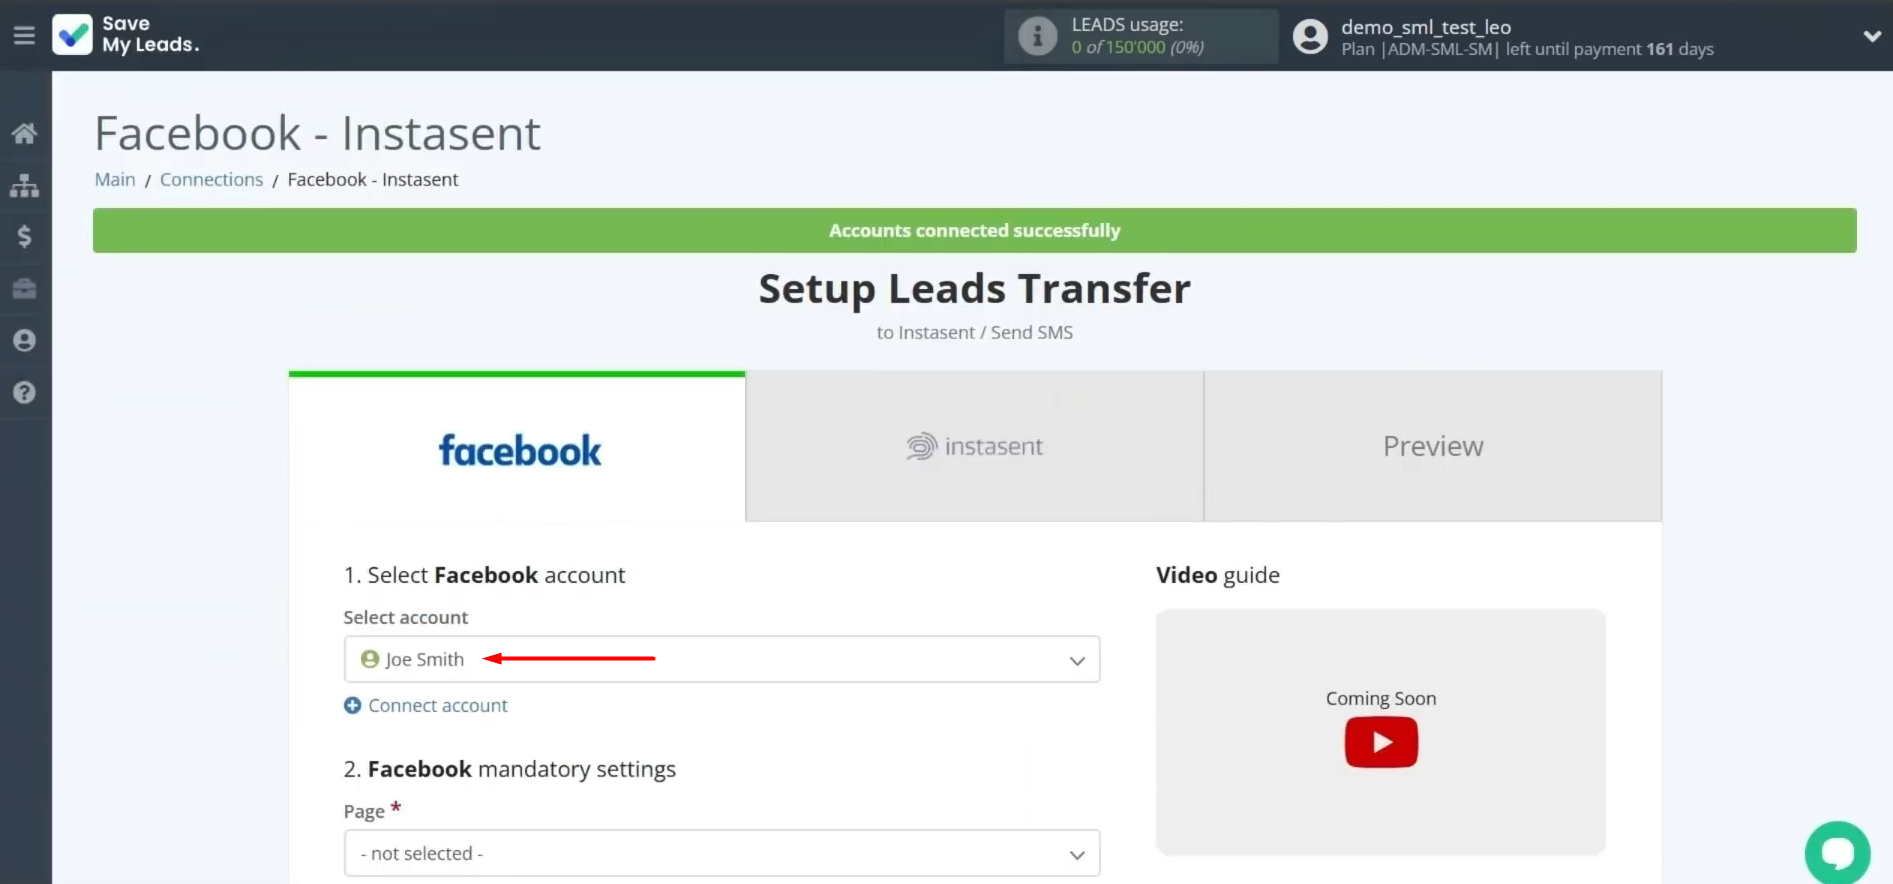Open the Connections sitemap icon in sidebar
Viewport: 1893px width, 884px height.
[x=24, y=185]
